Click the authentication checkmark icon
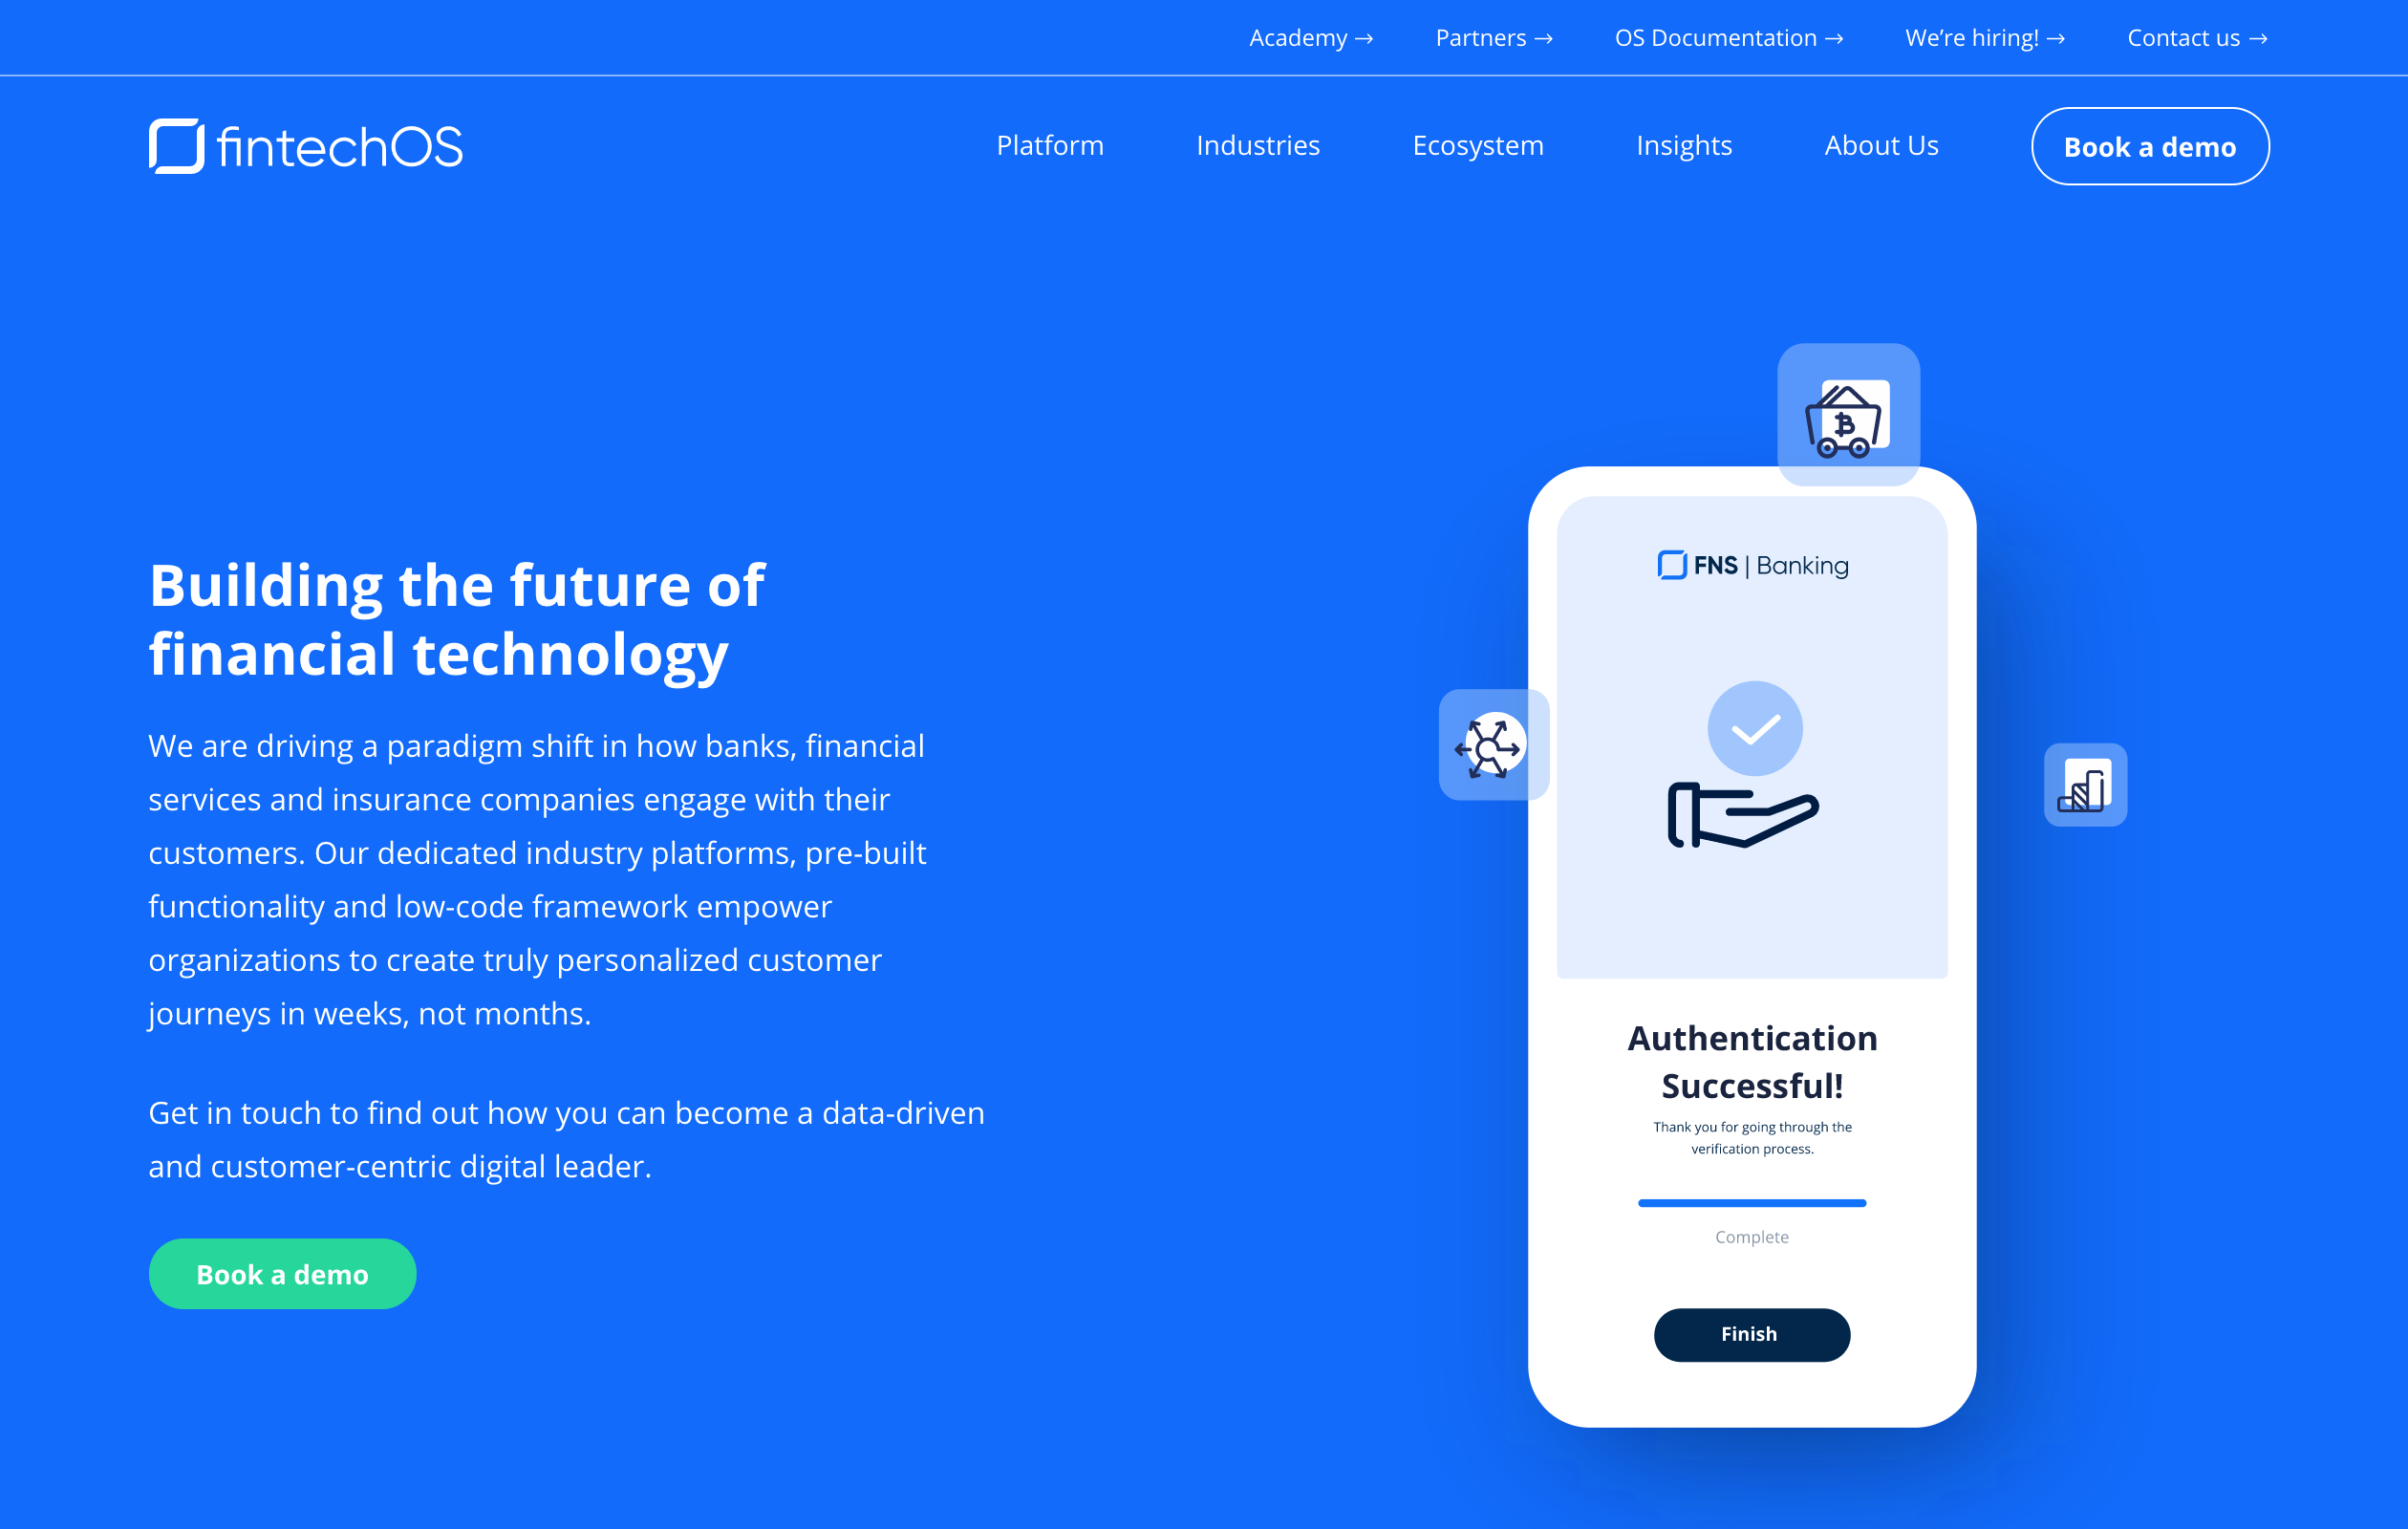The width and height of the screenshot is (2408, 1529). pos(1753,723)
